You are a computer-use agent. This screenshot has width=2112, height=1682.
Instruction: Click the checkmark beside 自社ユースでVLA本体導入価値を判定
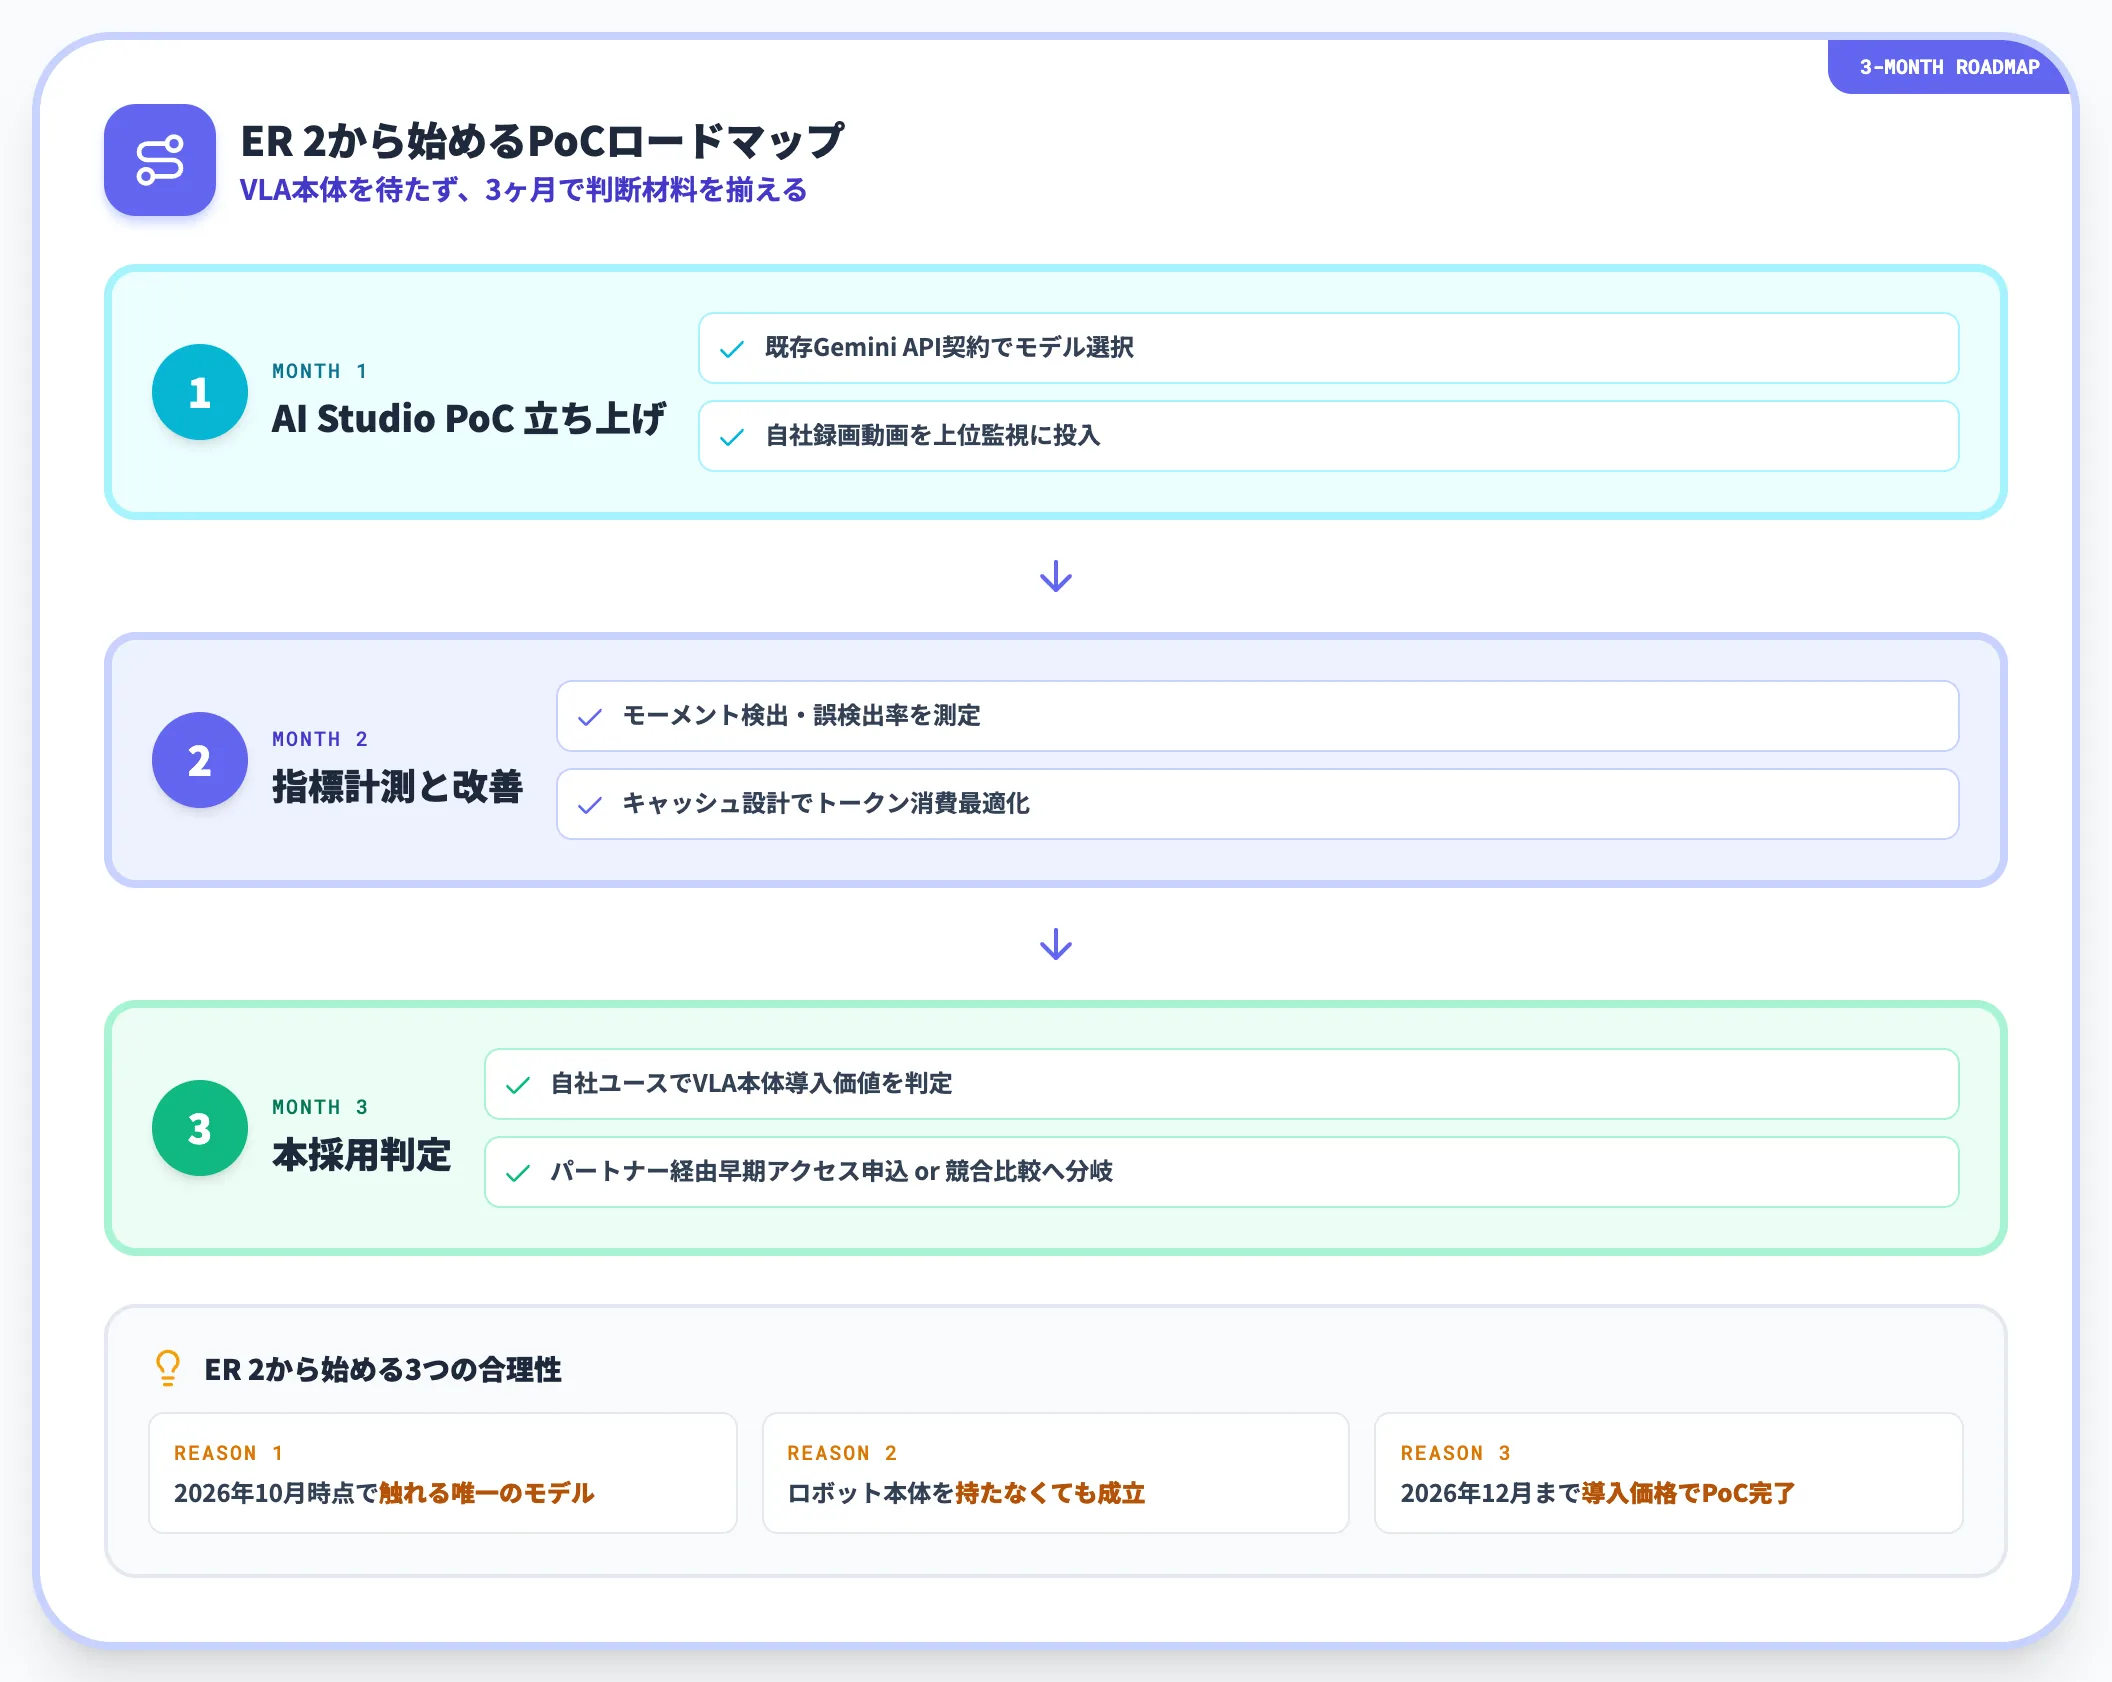coord(518,1085)
